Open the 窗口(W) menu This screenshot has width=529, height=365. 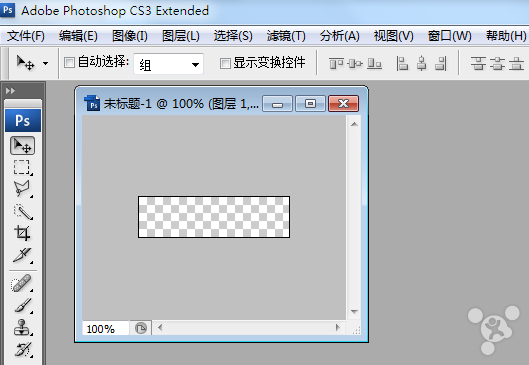449,36
